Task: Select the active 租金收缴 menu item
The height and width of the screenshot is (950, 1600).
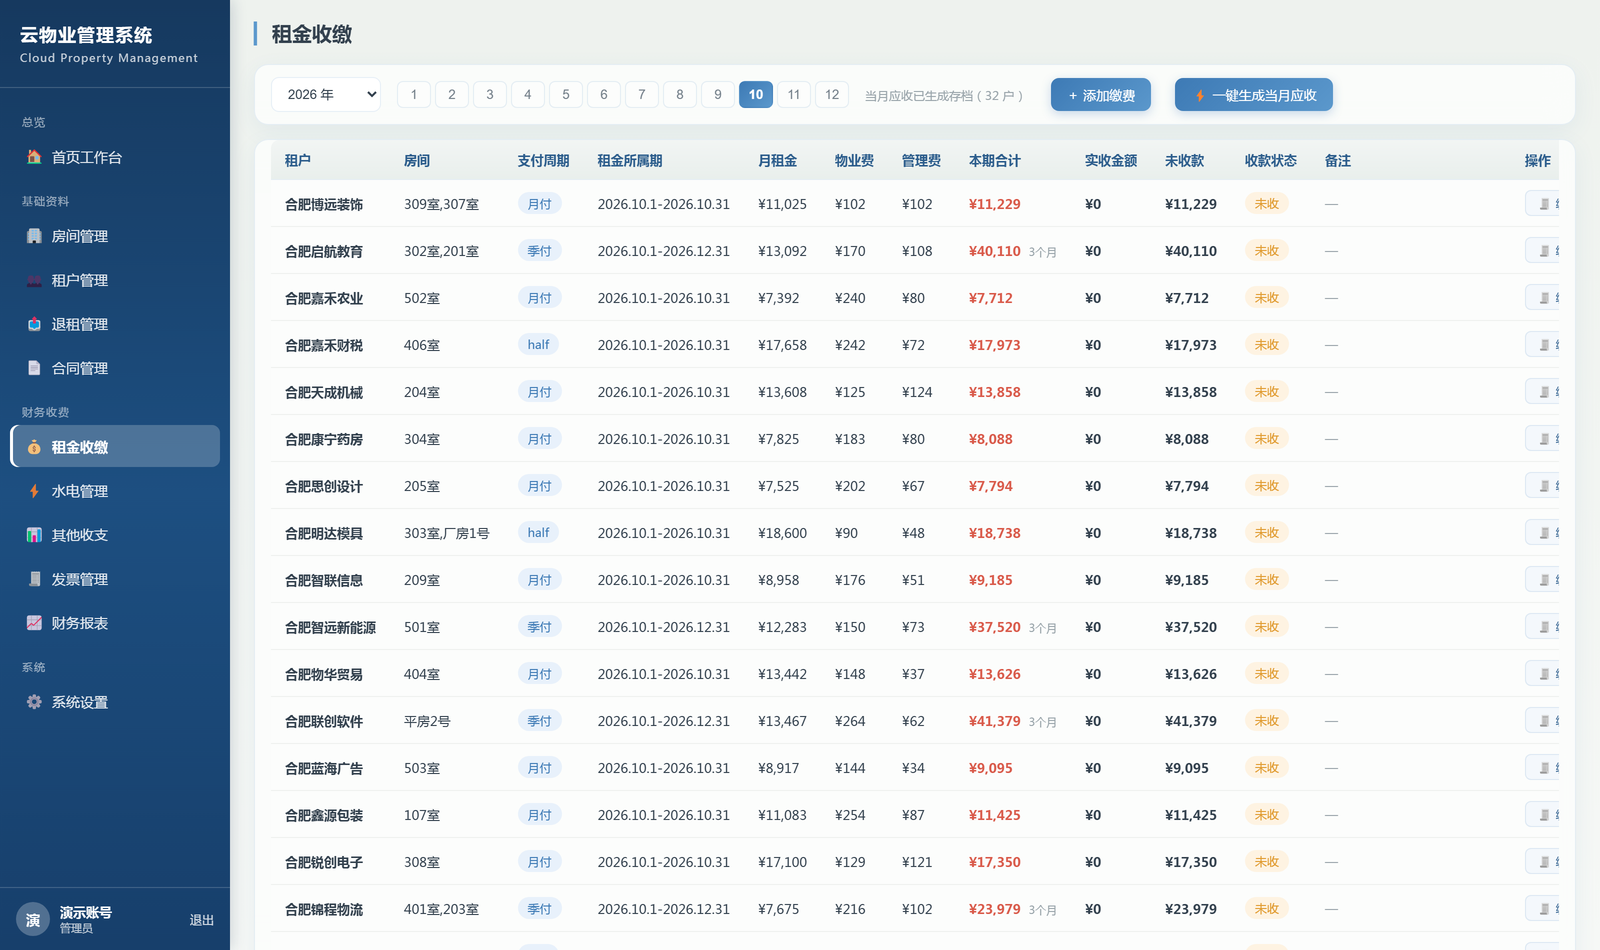Action: click(x=115, y=446)
